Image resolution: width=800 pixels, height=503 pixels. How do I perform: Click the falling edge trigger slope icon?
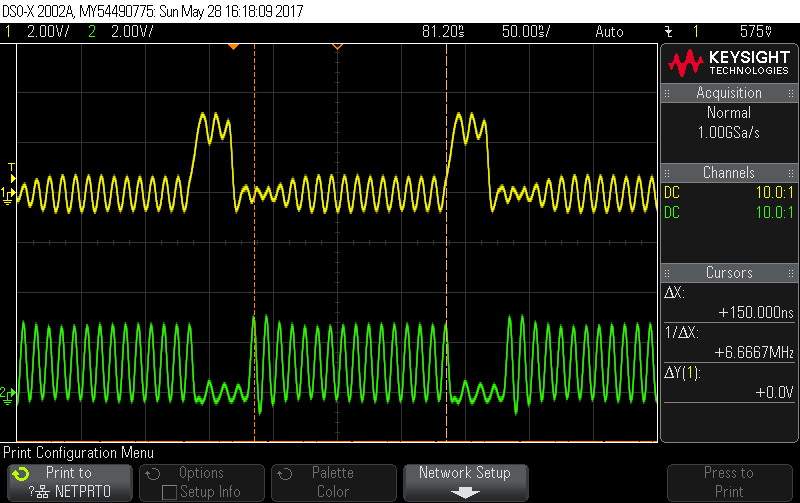pyautogui.click(x=669, y=32)
